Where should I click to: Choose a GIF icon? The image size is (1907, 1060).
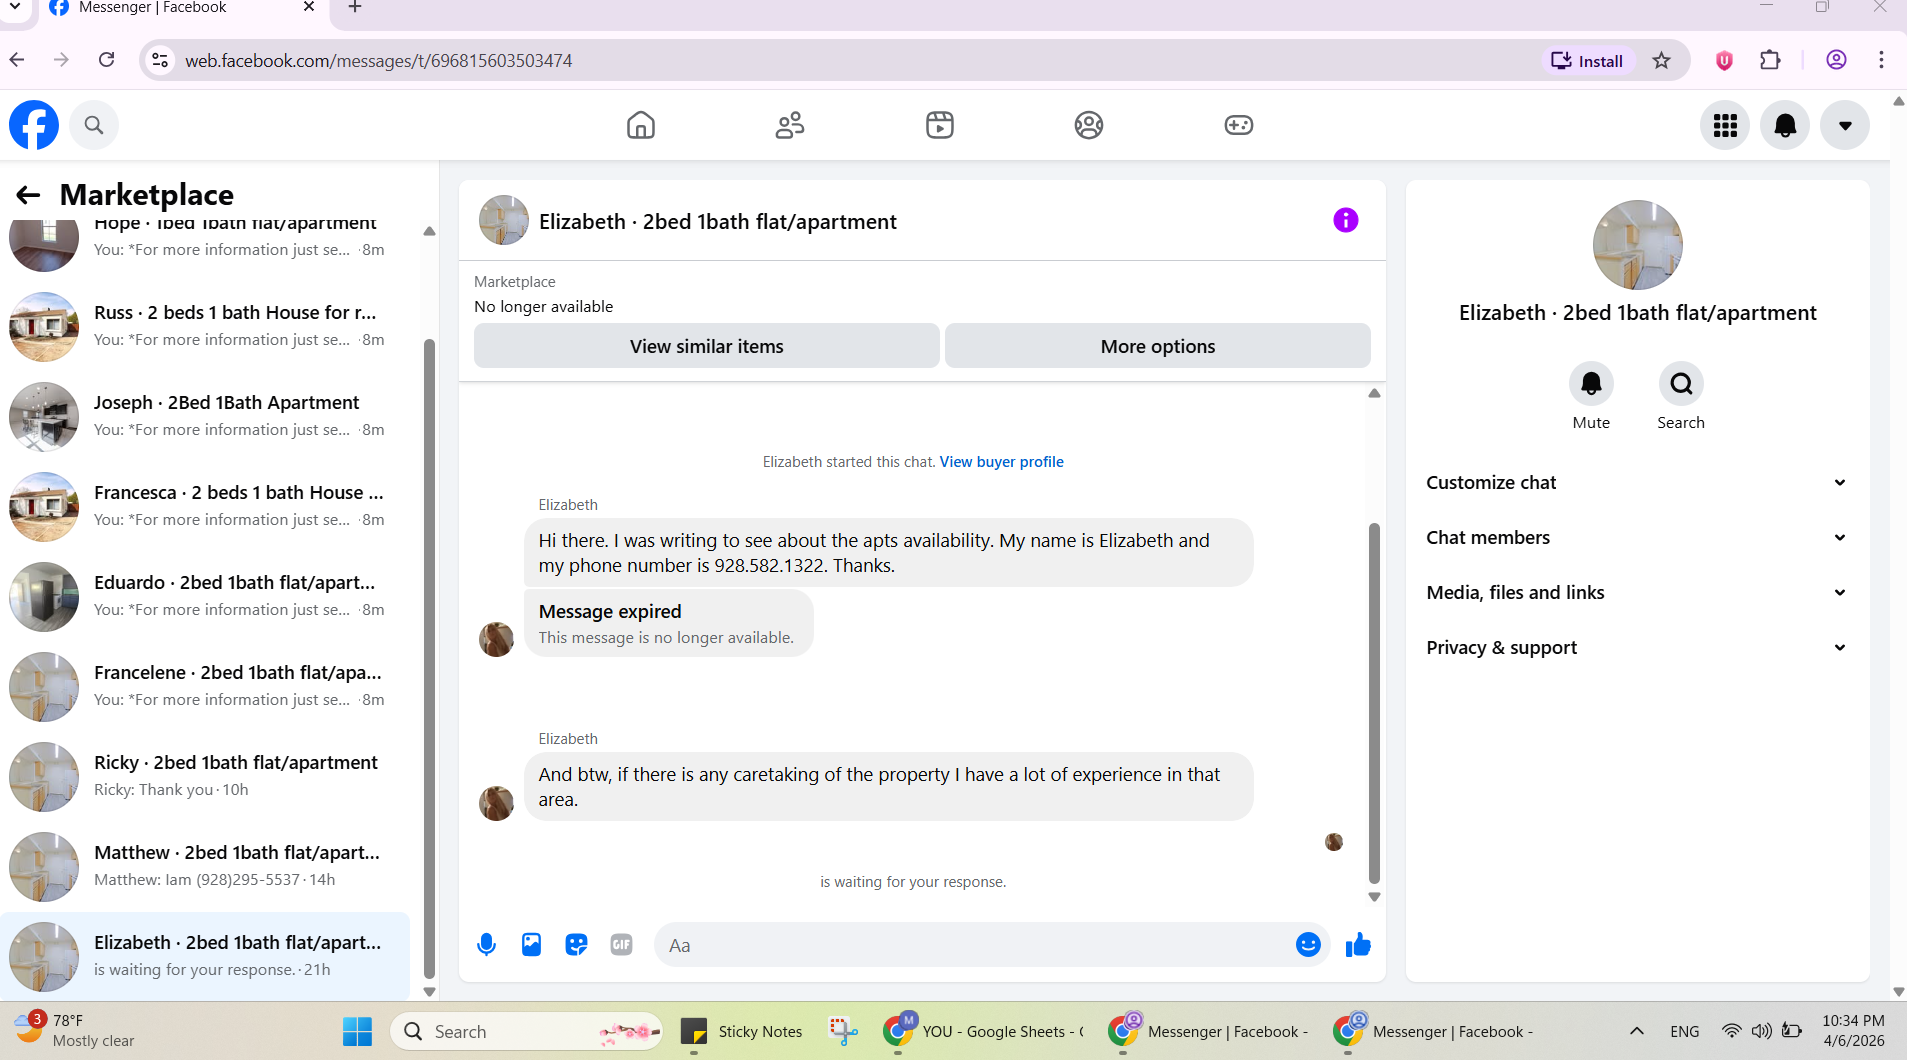[x=621, y=945]
